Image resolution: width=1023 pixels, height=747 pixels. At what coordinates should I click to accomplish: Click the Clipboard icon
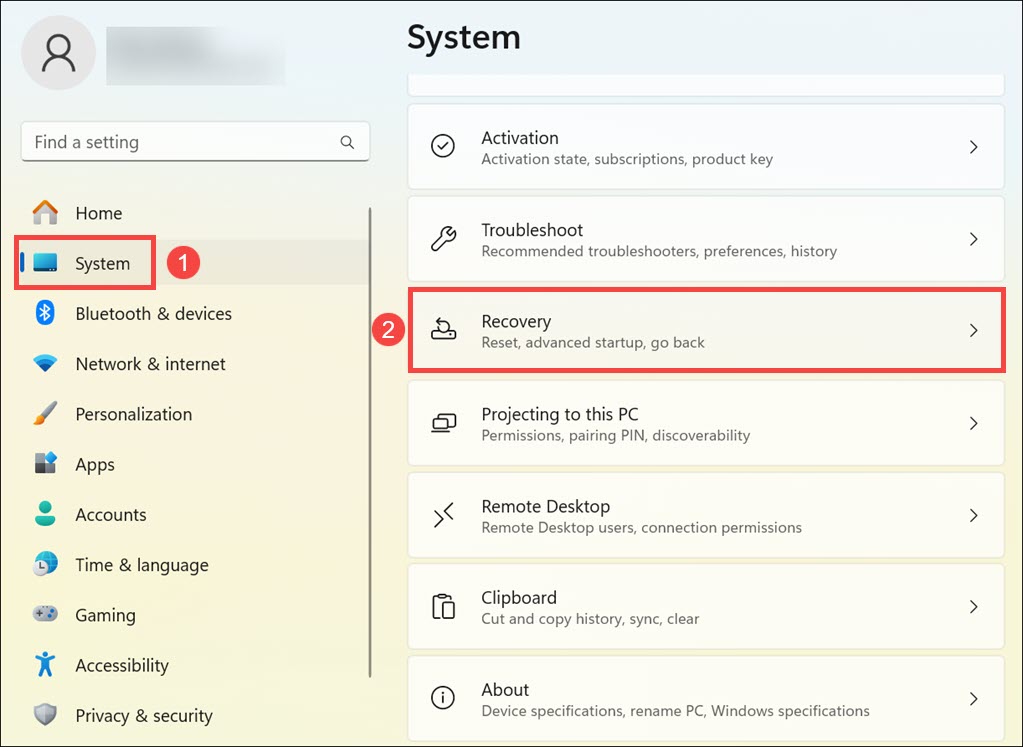click(x=443, y=607)
